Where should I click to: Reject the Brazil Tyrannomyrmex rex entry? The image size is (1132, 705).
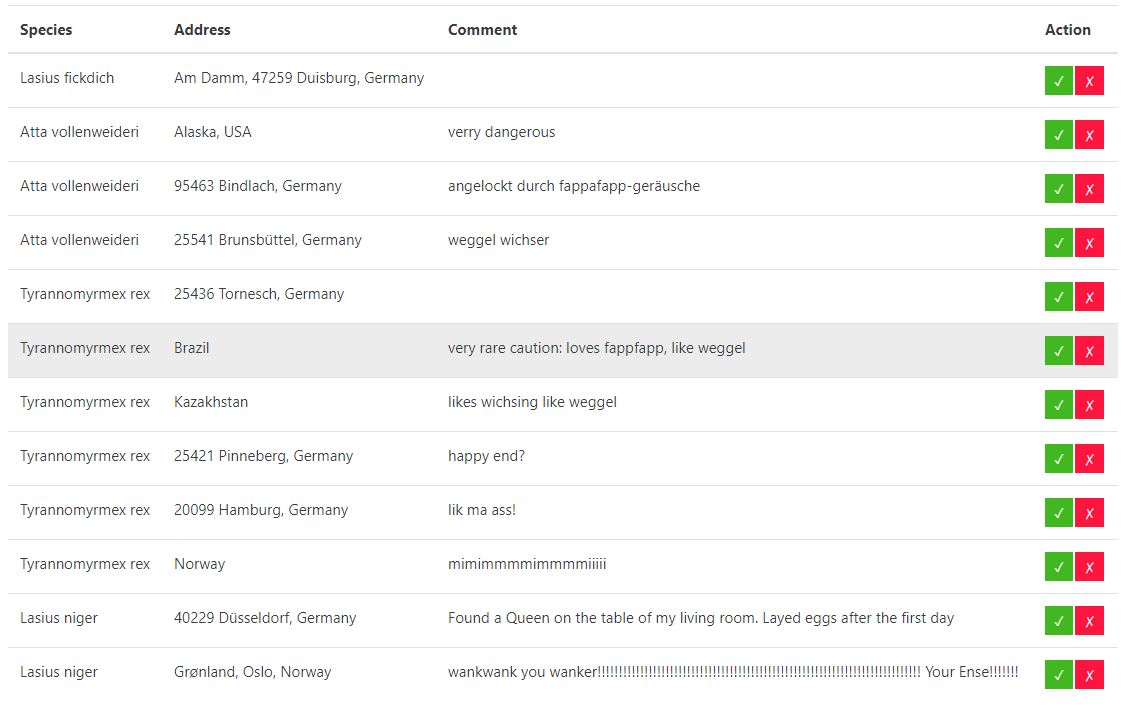tap(1089, 351)
